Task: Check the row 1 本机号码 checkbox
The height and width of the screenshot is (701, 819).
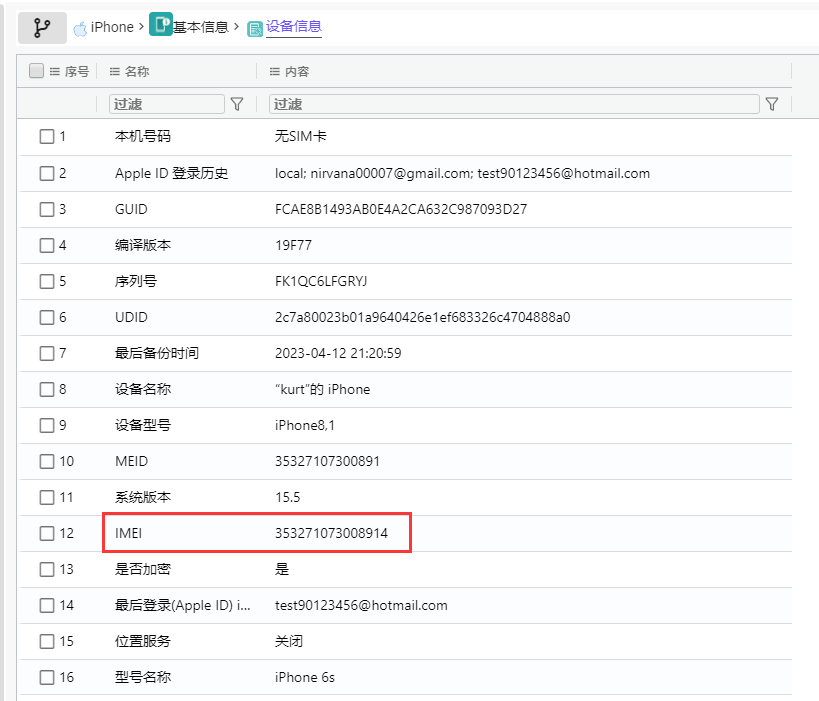Action: 47,137
